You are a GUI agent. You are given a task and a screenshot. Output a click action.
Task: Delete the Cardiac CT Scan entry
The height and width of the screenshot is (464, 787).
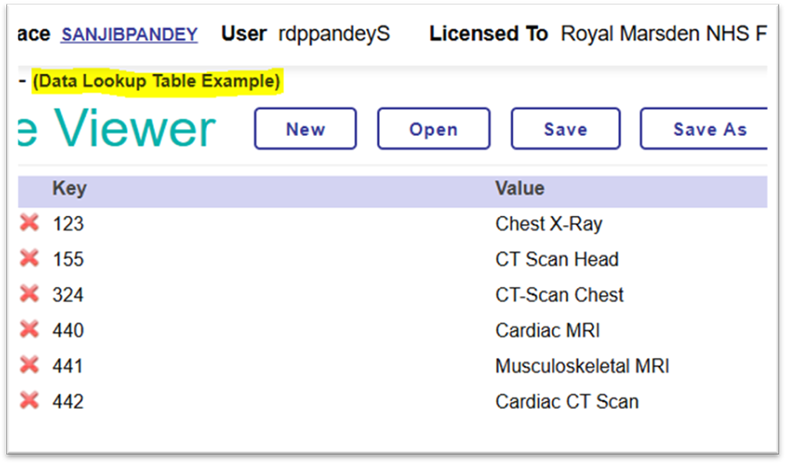point(29,401)
